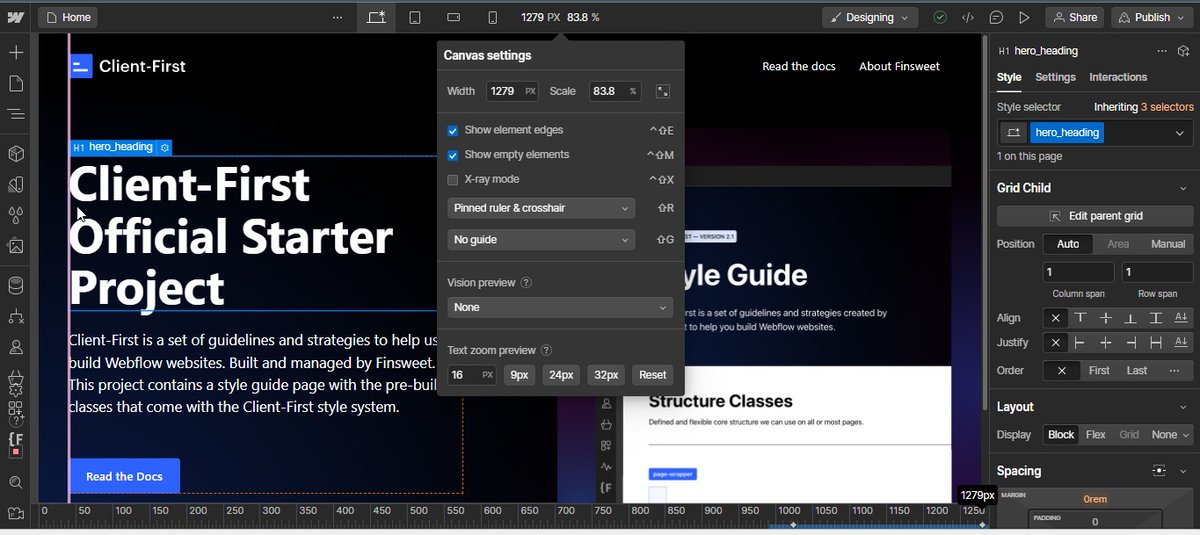Collapse the Spacing section chevron
1200x535 pixels.
(1184, 470)
